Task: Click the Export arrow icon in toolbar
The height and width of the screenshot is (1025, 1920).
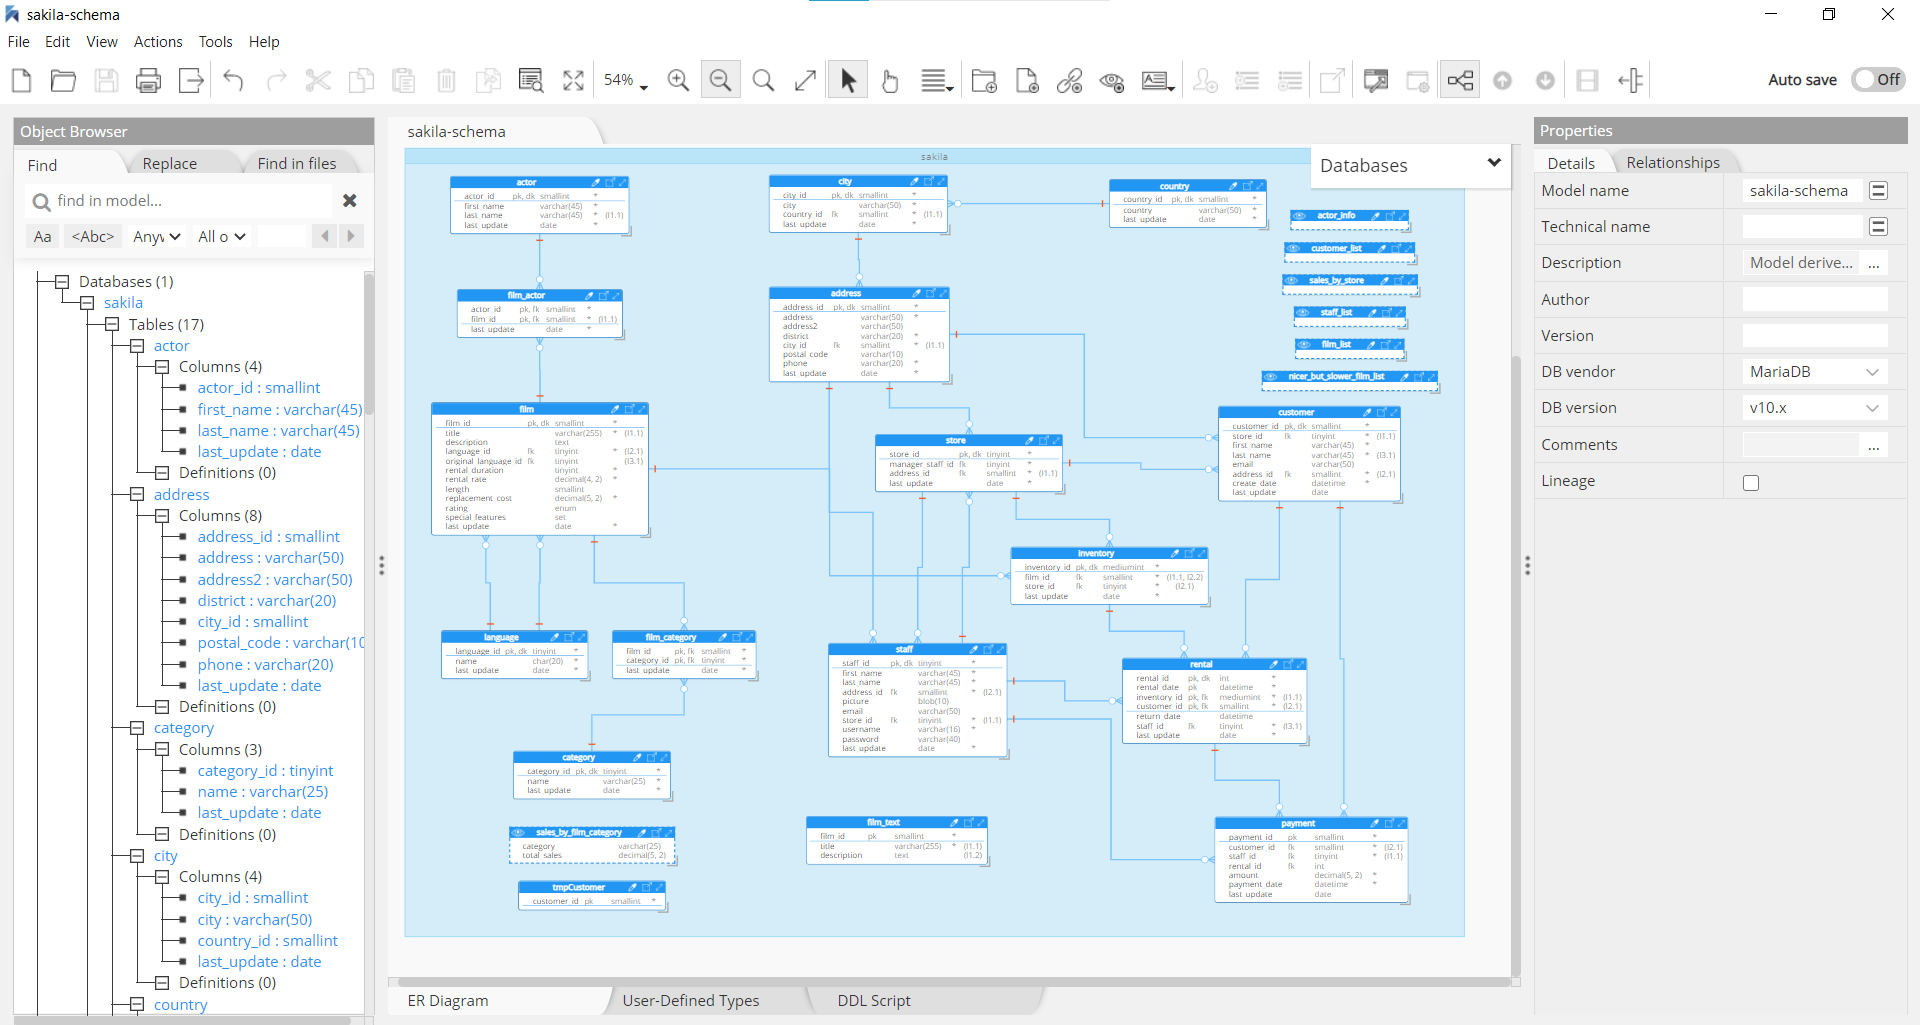Action: (x=191, y=80)
